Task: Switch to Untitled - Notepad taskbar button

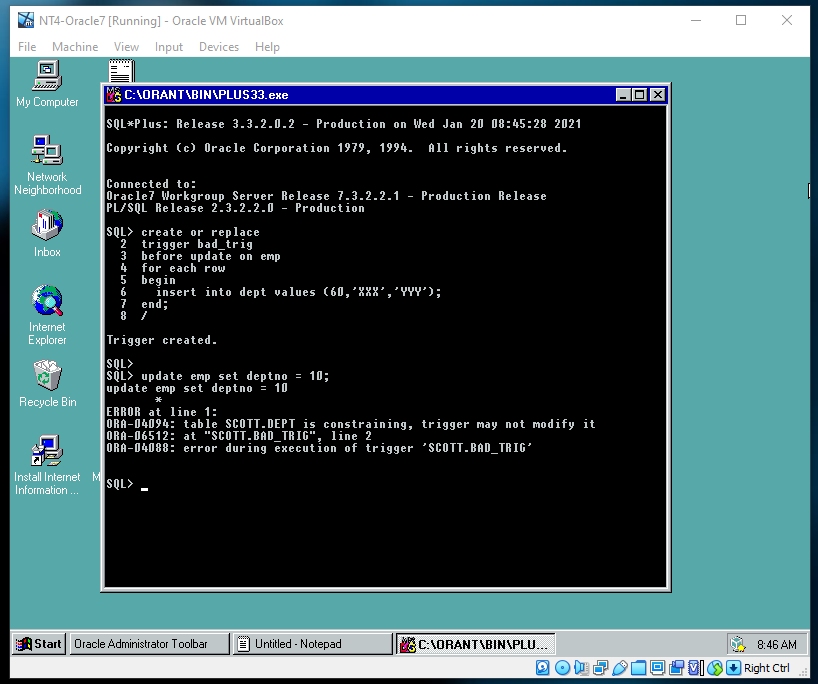Action: tap(312, 644)
